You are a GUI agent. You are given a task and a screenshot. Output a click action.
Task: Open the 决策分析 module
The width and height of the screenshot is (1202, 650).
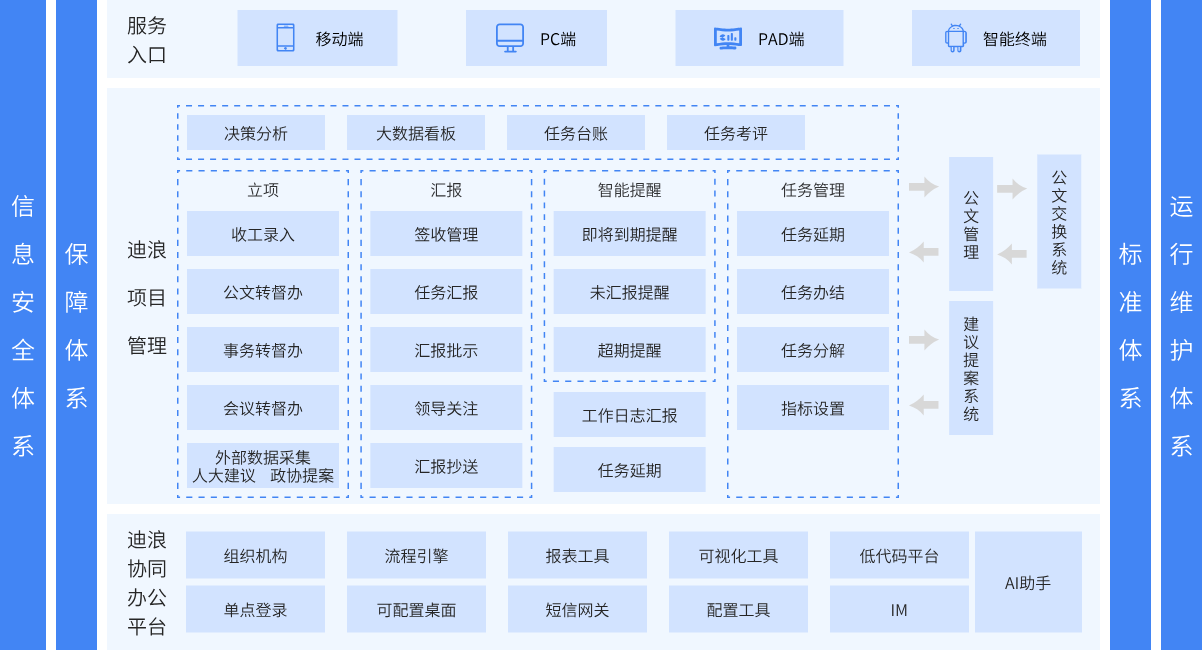[x=256, y=133]
